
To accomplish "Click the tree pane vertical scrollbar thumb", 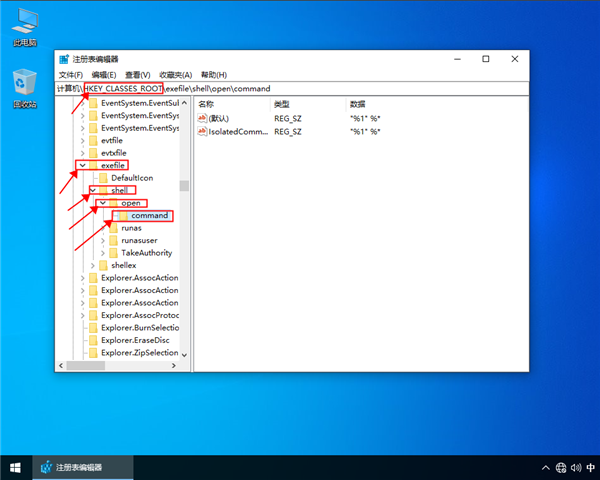I will point(184,185).
